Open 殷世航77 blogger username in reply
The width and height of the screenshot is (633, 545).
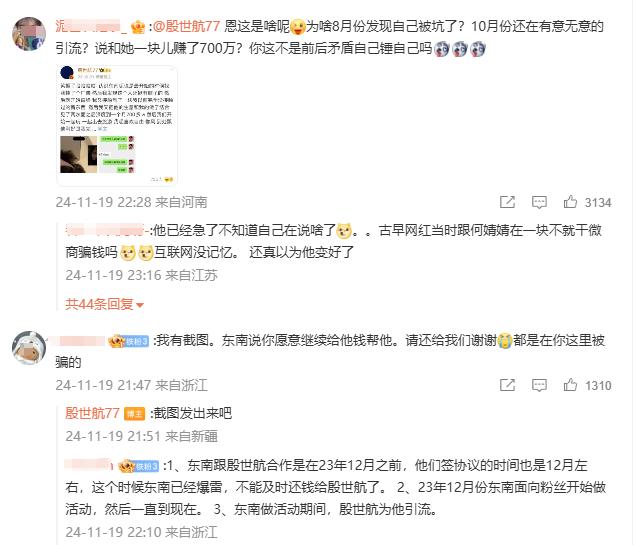click(x=92, y=413)
